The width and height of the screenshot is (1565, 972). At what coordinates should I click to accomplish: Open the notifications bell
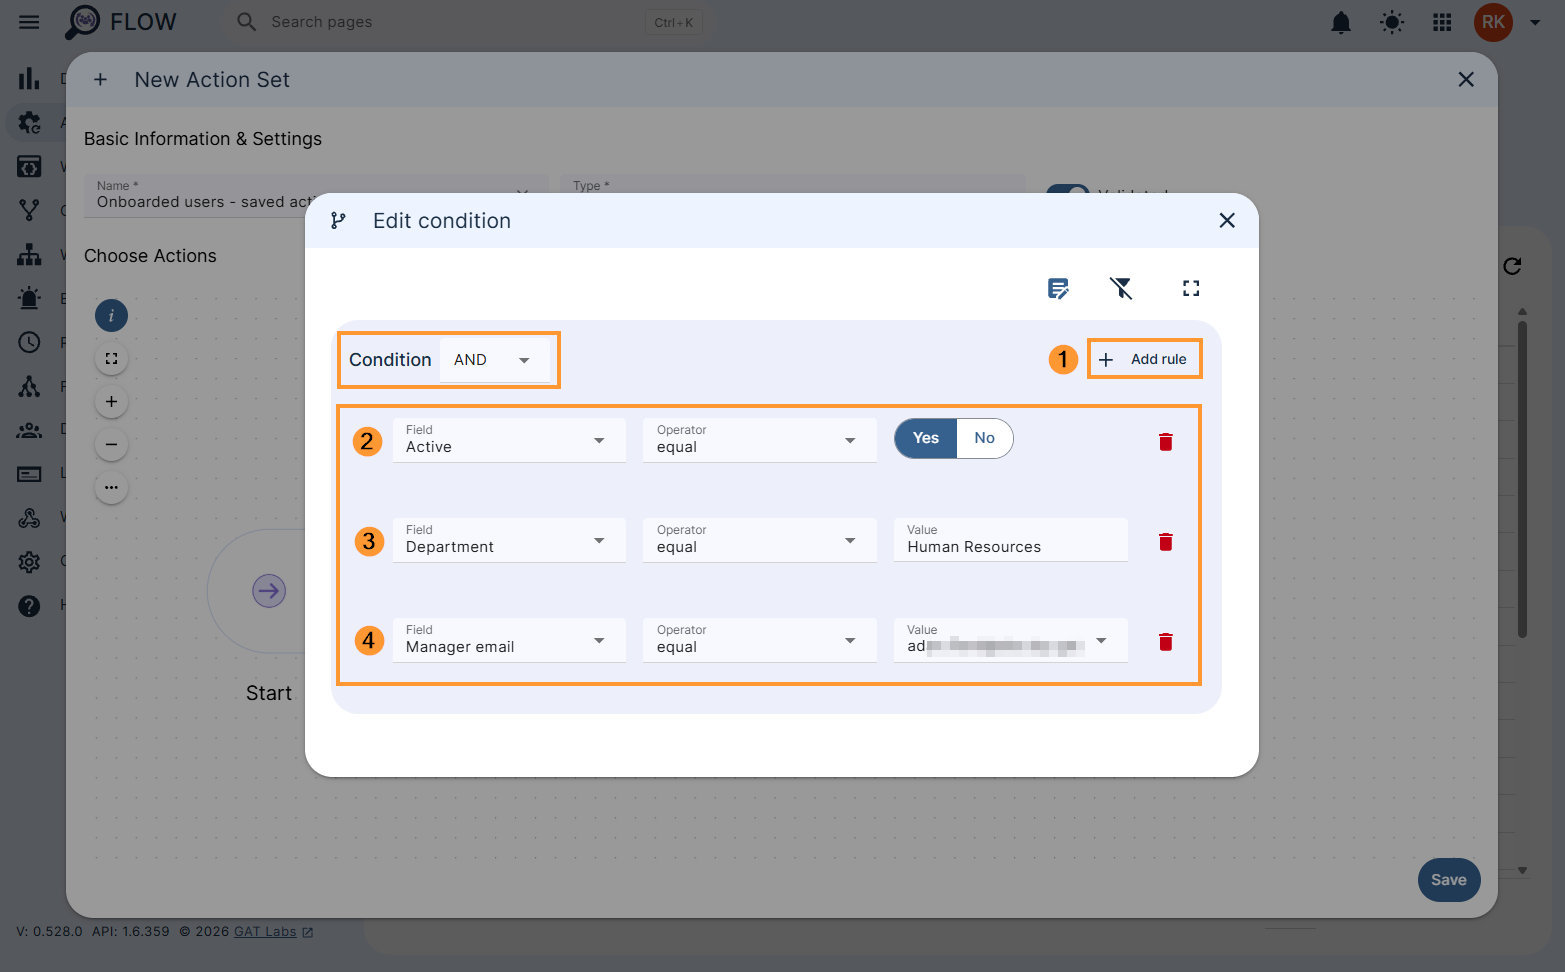(1341, 22)
